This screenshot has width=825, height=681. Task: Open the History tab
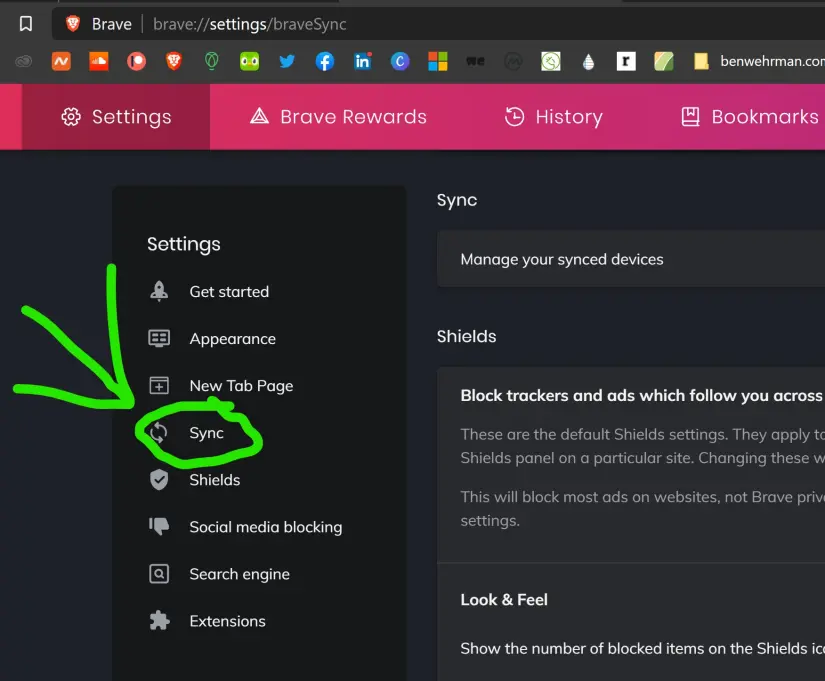(554, 117)
